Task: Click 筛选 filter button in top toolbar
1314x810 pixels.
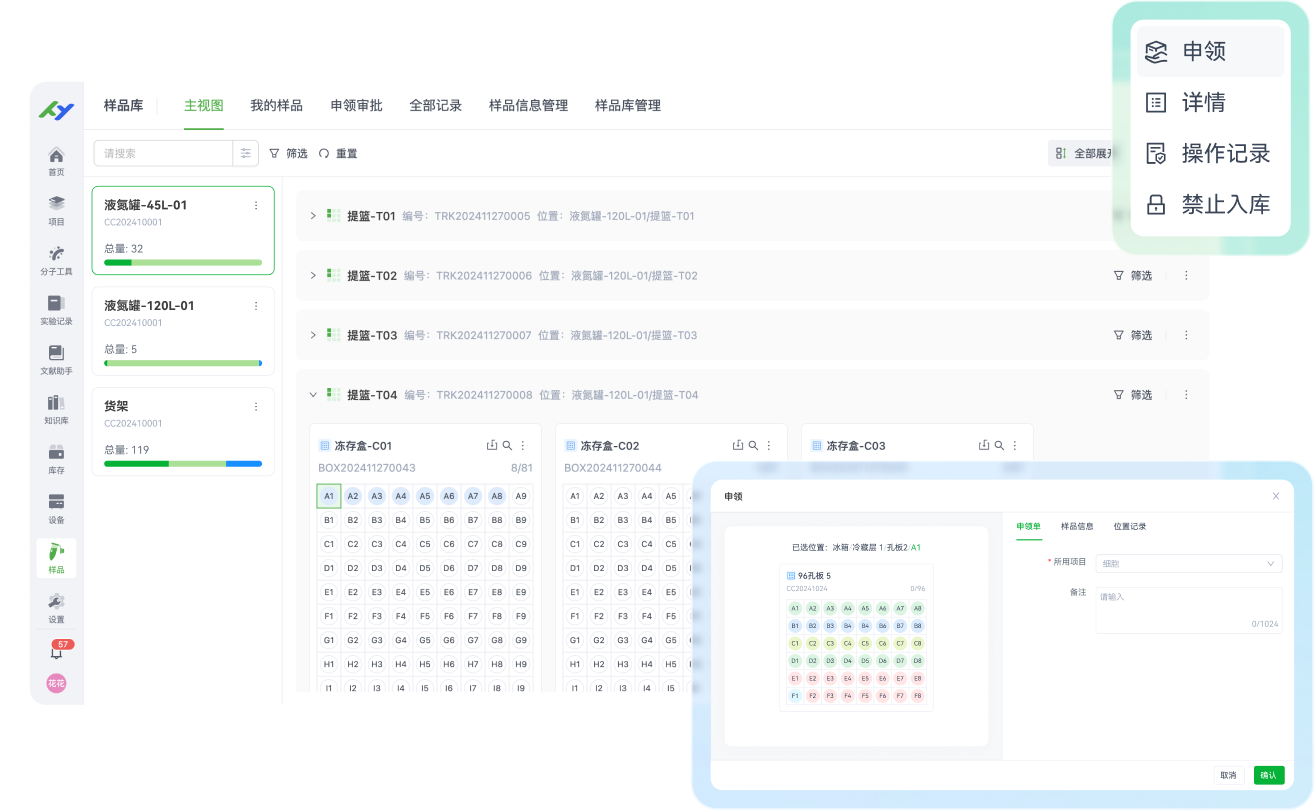Action: click(288, 154)
